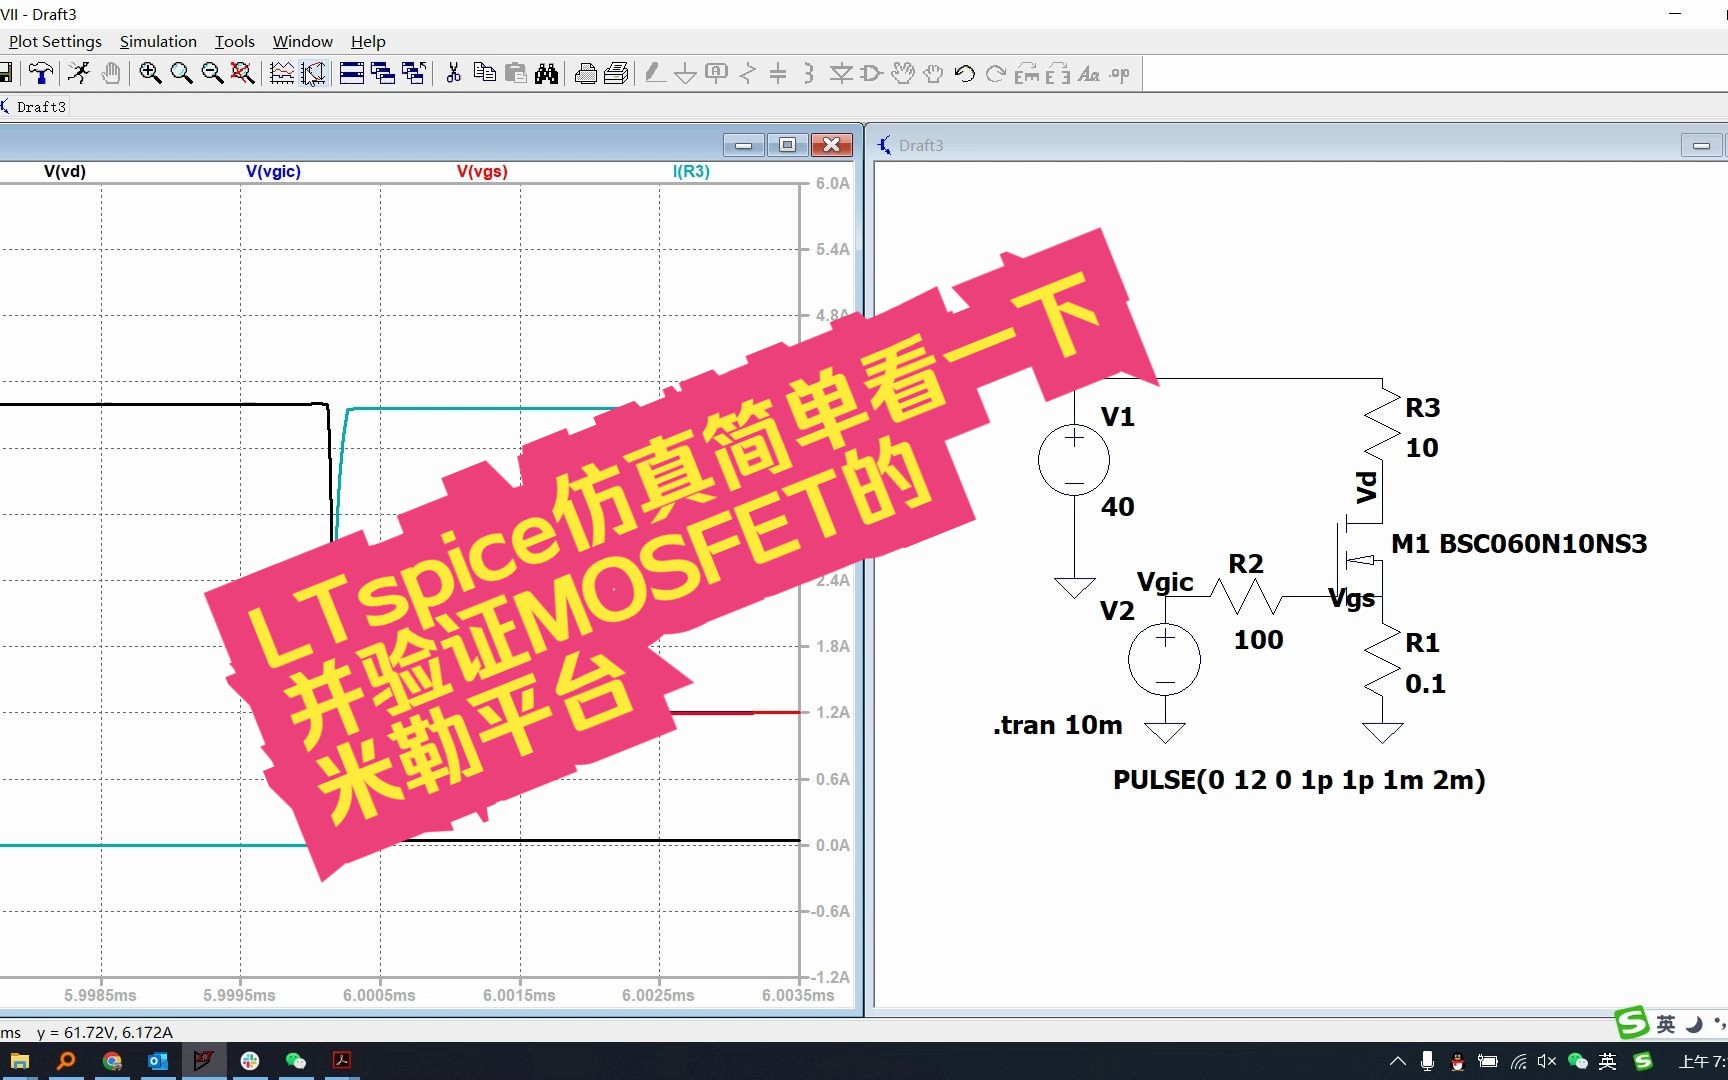Viewport: 1728px width, 1080px height.
Task: Click the V(vgic) trace label
Action: click(x=273, y=171)
